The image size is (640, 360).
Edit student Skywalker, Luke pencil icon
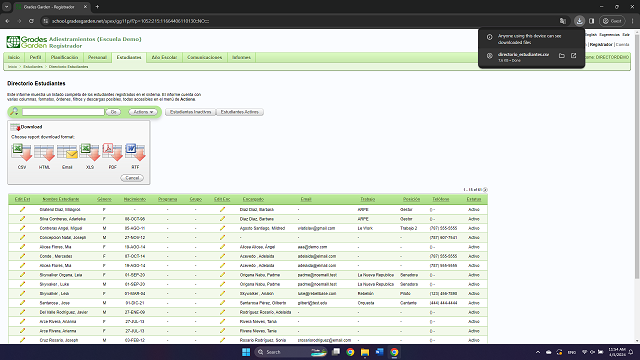22,284
